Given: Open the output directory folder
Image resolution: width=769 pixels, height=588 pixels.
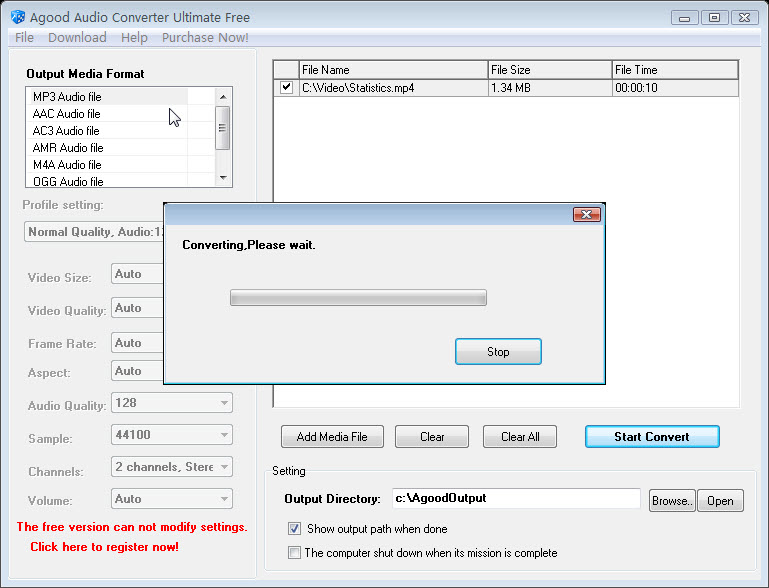Looking at the screenshot, I should tap(720, 501).
